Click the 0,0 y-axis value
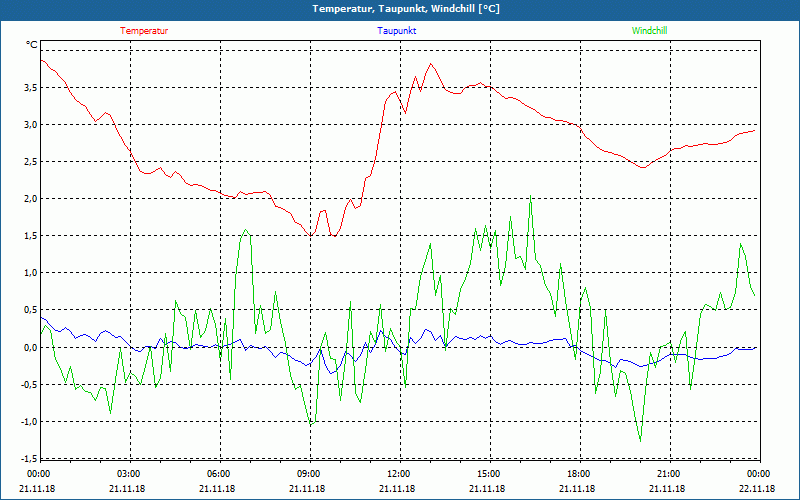The height and width of the screenshot is (500, 800). [31, 347]
